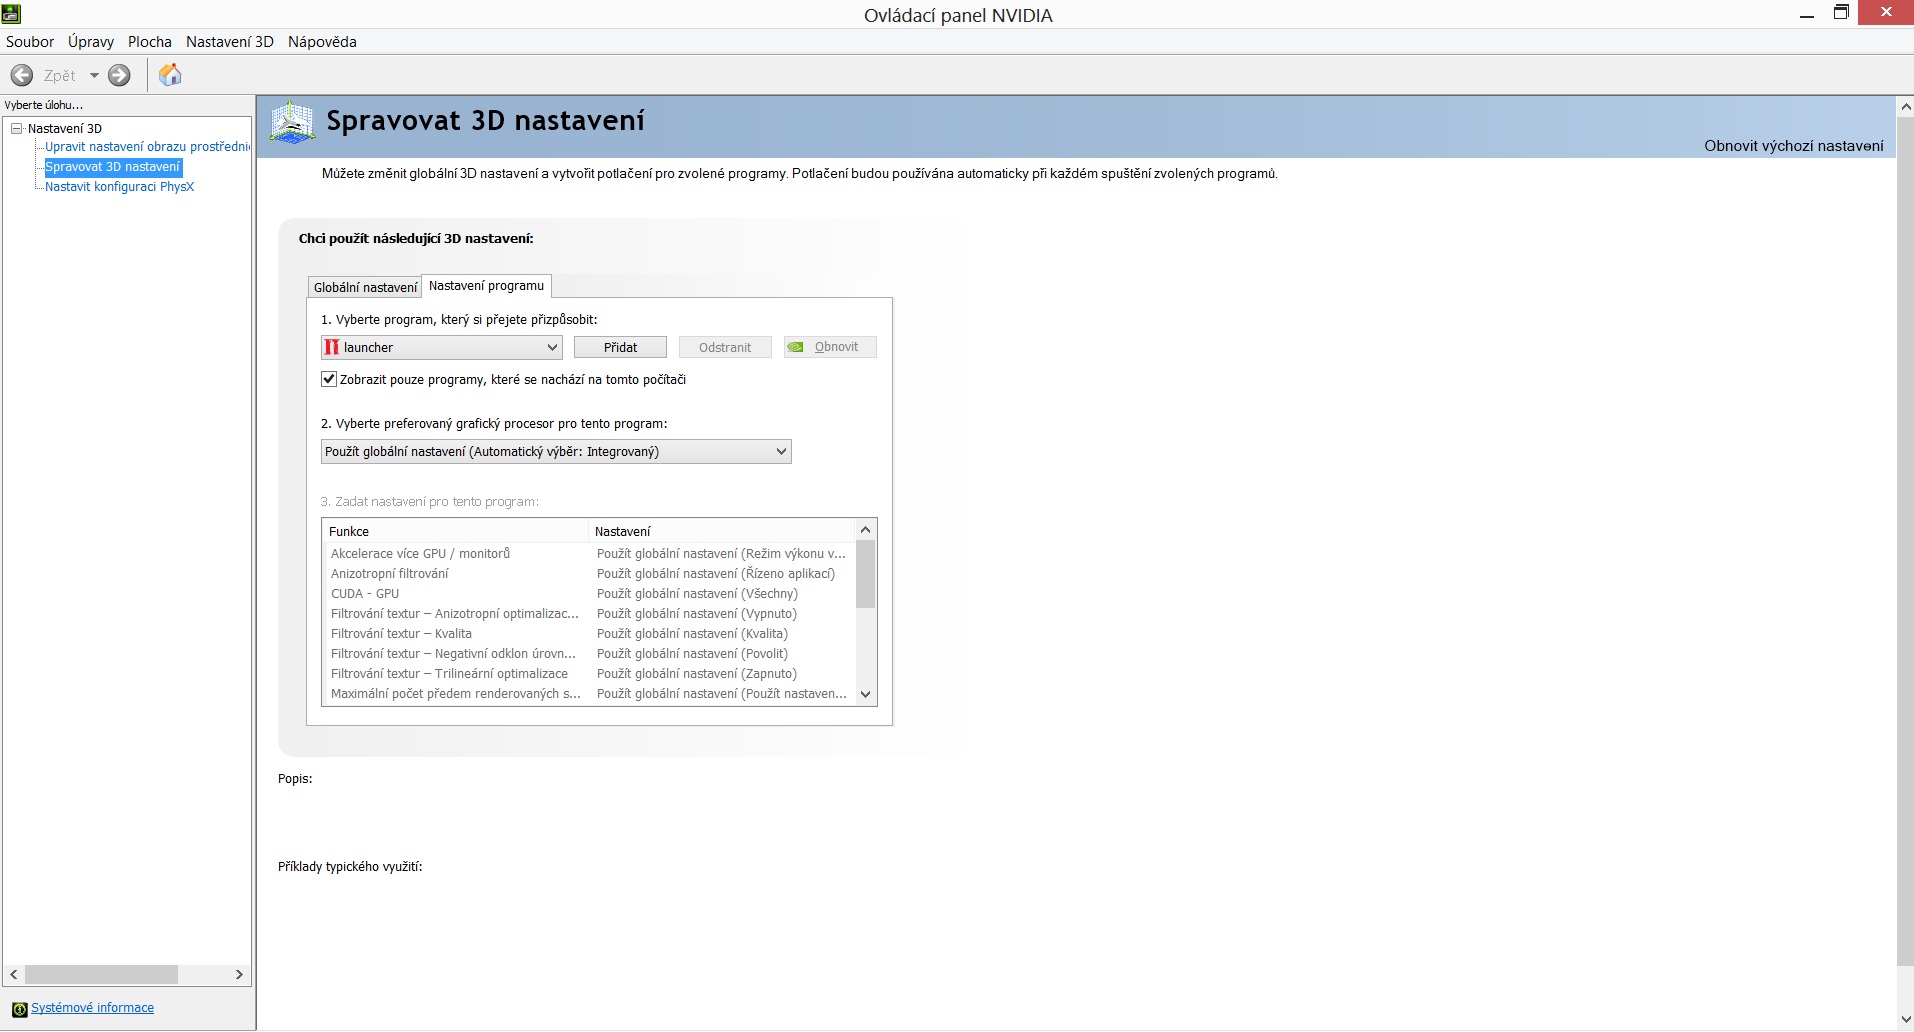Click the launcher program icon in dropdown
Screen dimensions: 1914x1032
tap(332, 347)
